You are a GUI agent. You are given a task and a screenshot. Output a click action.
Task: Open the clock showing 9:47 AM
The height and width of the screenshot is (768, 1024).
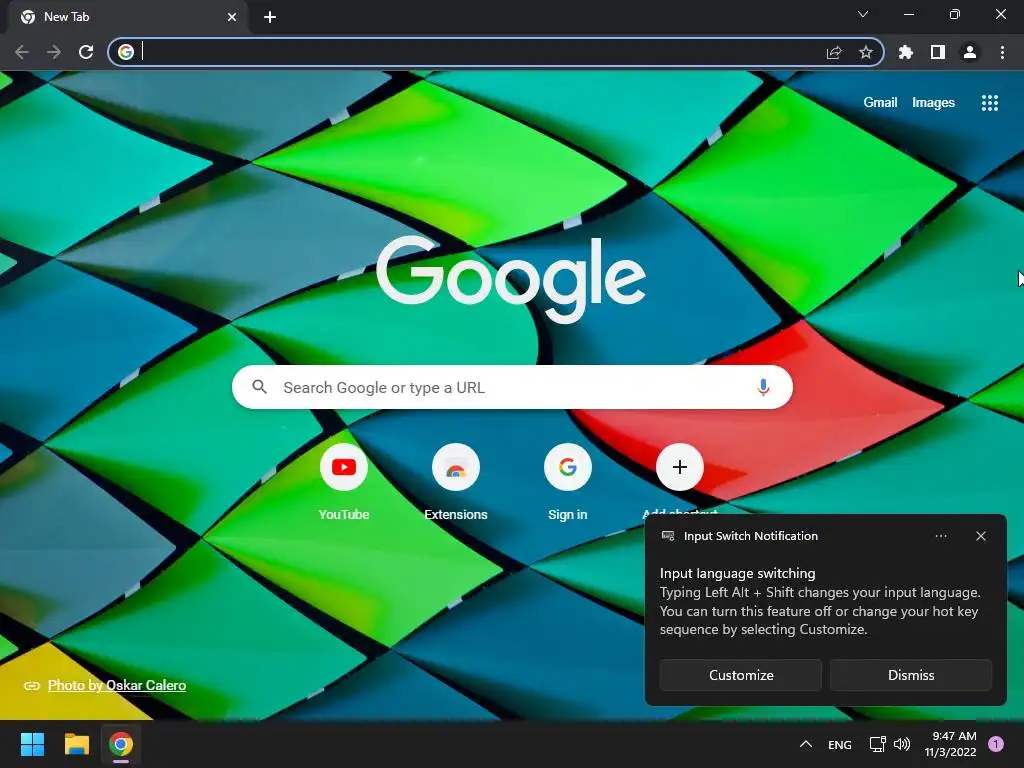(x=950, y=744)
